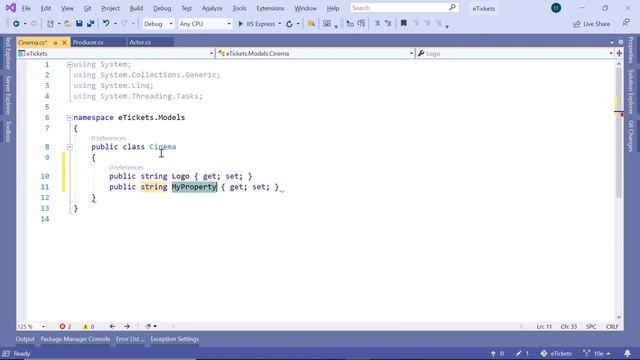Open the Output panel tab
Image resolution: width=640 pixels, height=360 pixels.
click(25, 339)
